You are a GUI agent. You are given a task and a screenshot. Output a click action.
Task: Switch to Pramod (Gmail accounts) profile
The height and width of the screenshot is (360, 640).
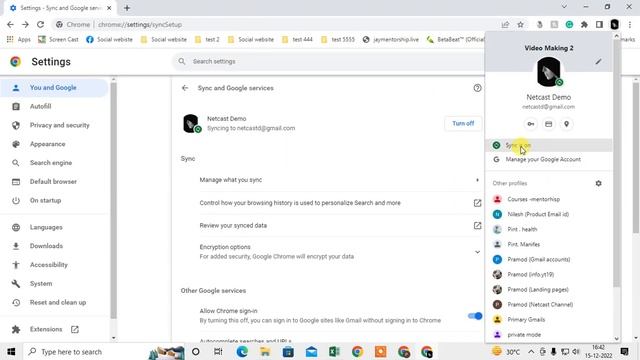549,260
